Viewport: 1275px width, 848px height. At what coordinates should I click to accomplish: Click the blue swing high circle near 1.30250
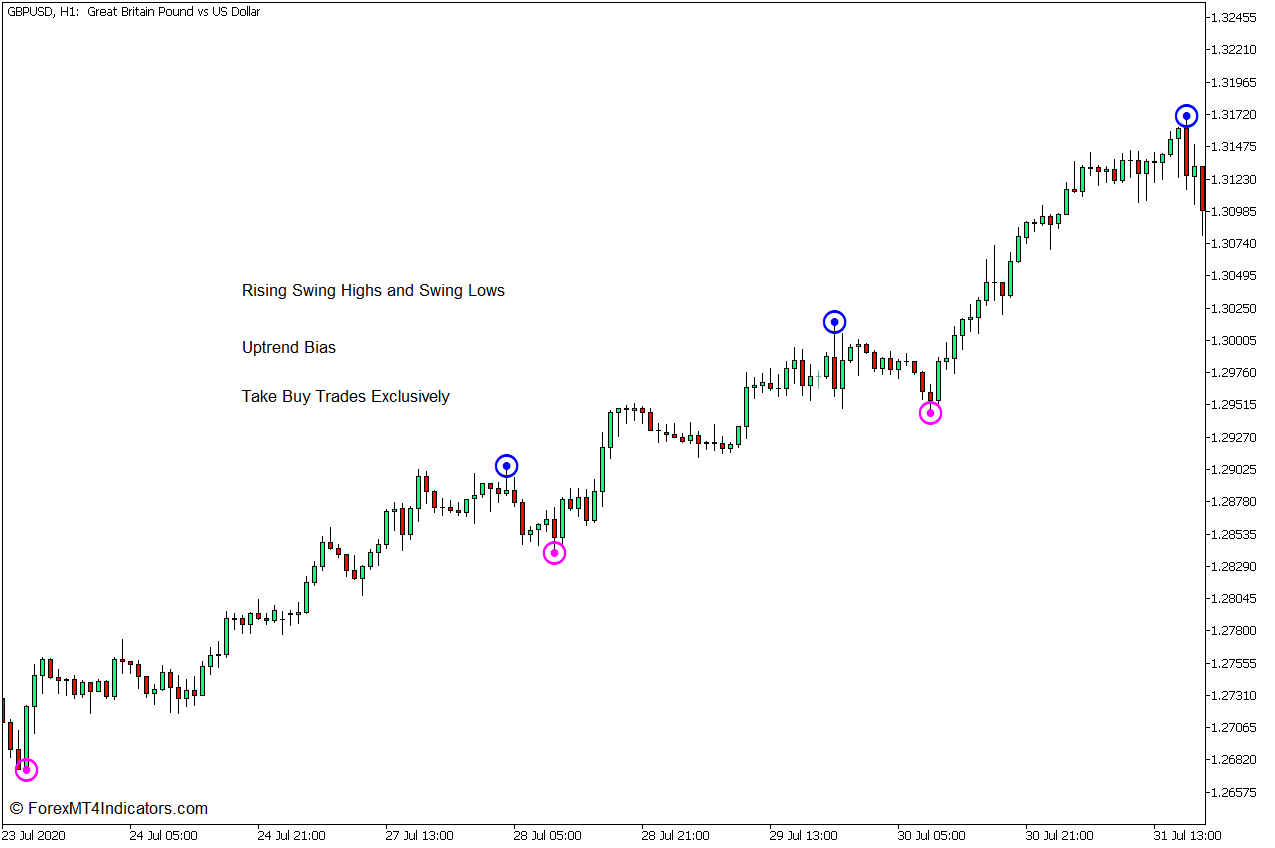[834, 322]
